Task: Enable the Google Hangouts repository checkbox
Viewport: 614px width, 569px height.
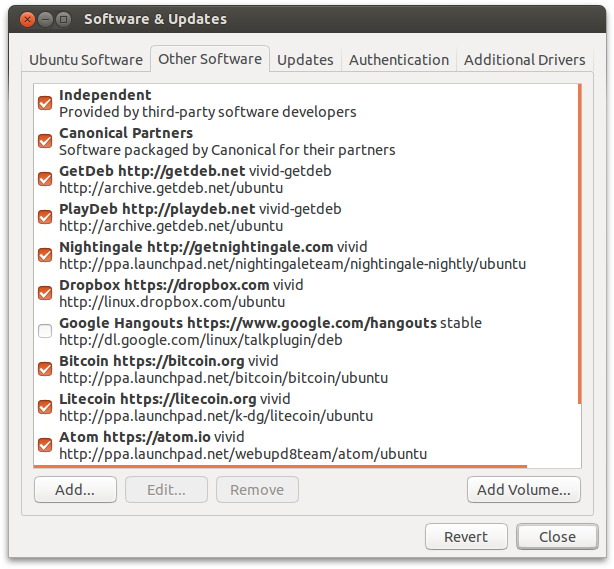Action: point(45,331)
